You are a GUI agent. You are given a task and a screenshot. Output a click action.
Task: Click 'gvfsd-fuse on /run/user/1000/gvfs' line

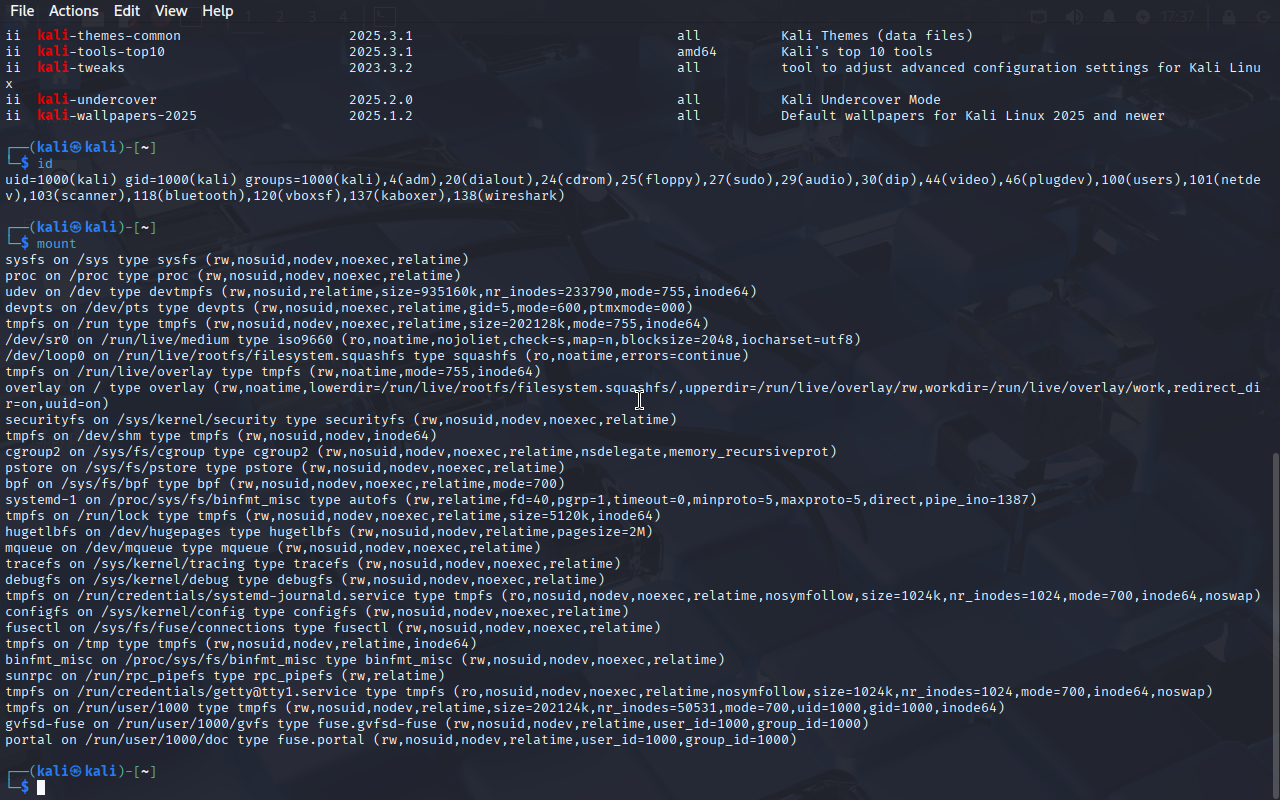point(437,724)
